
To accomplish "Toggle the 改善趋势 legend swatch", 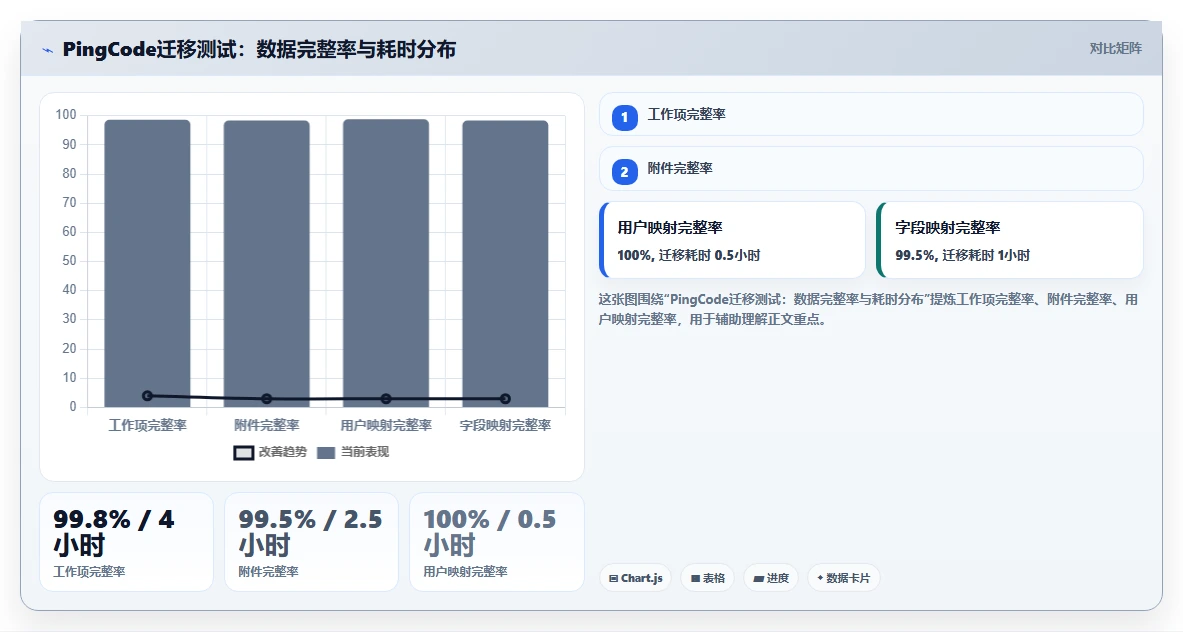I will tap(243, 453).
